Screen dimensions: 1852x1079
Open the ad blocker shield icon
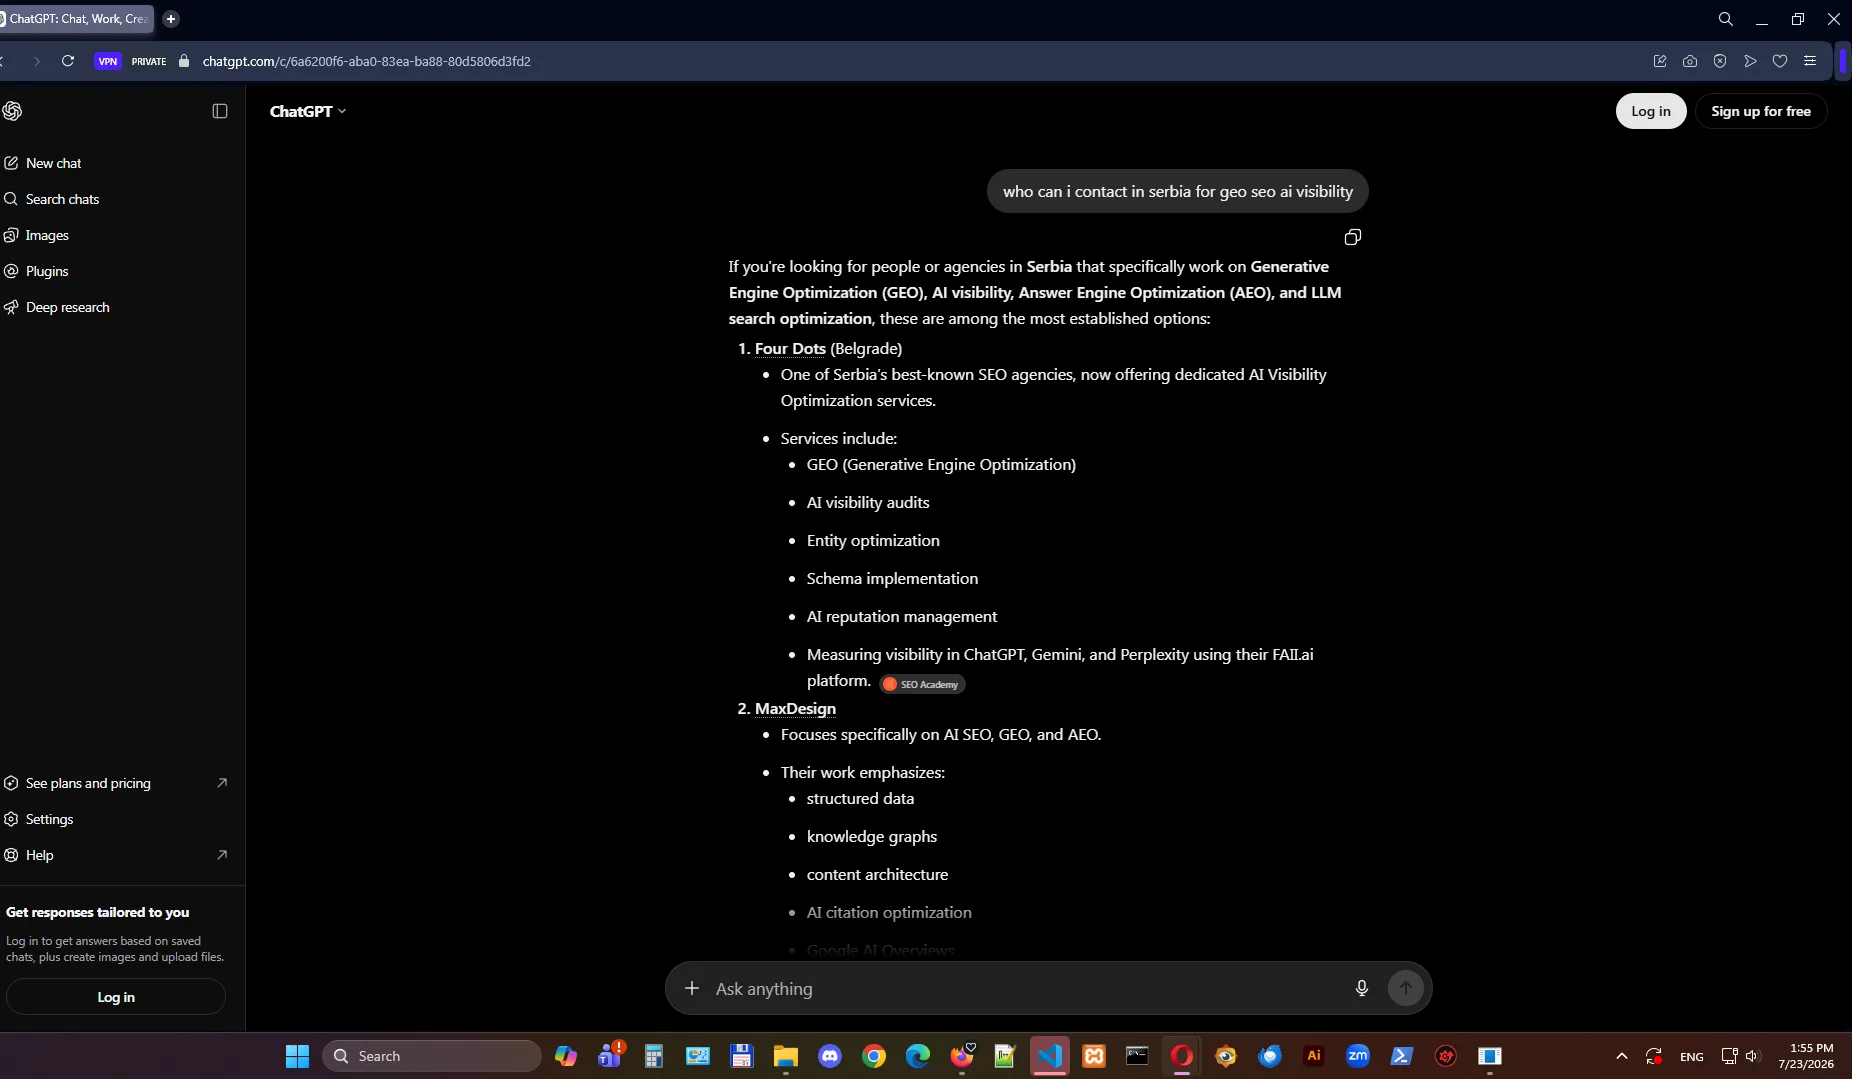pyautogui.click(x=1720, y=61)
